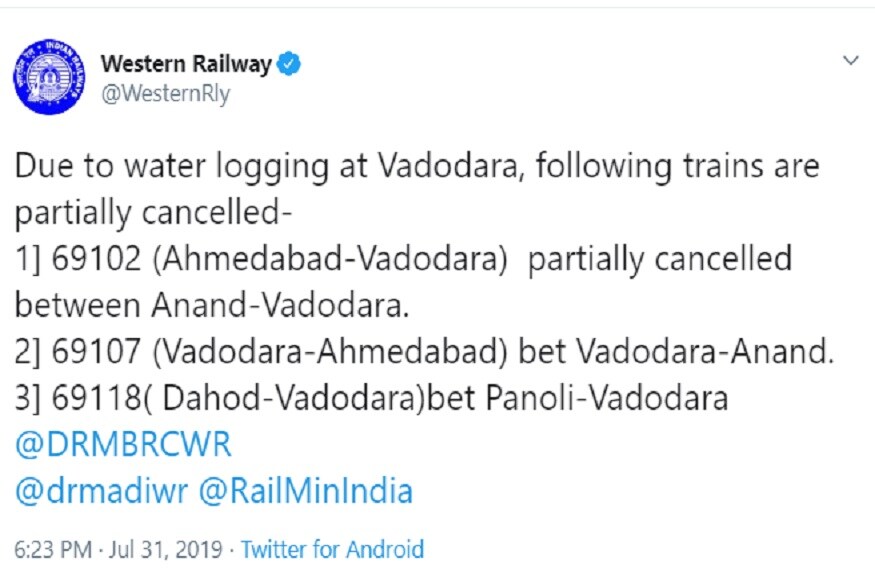Click the 'bet Vadodara-Anand.' text

676,351
